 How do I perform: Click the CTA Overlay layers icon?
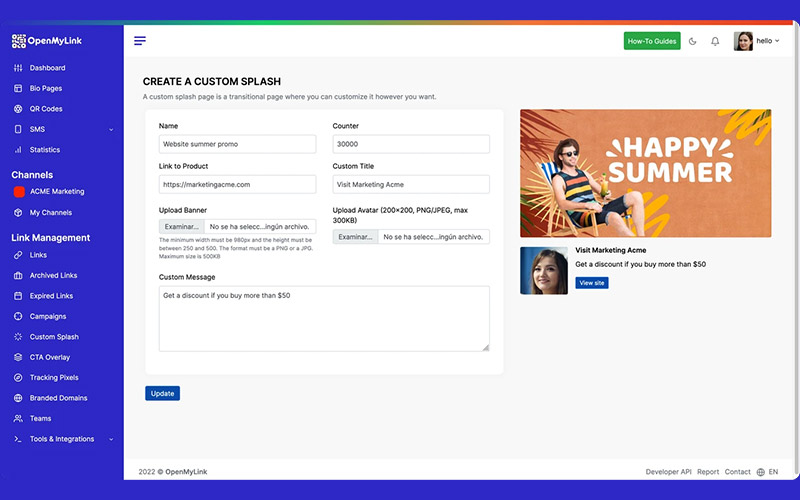[x=18, y=357]
